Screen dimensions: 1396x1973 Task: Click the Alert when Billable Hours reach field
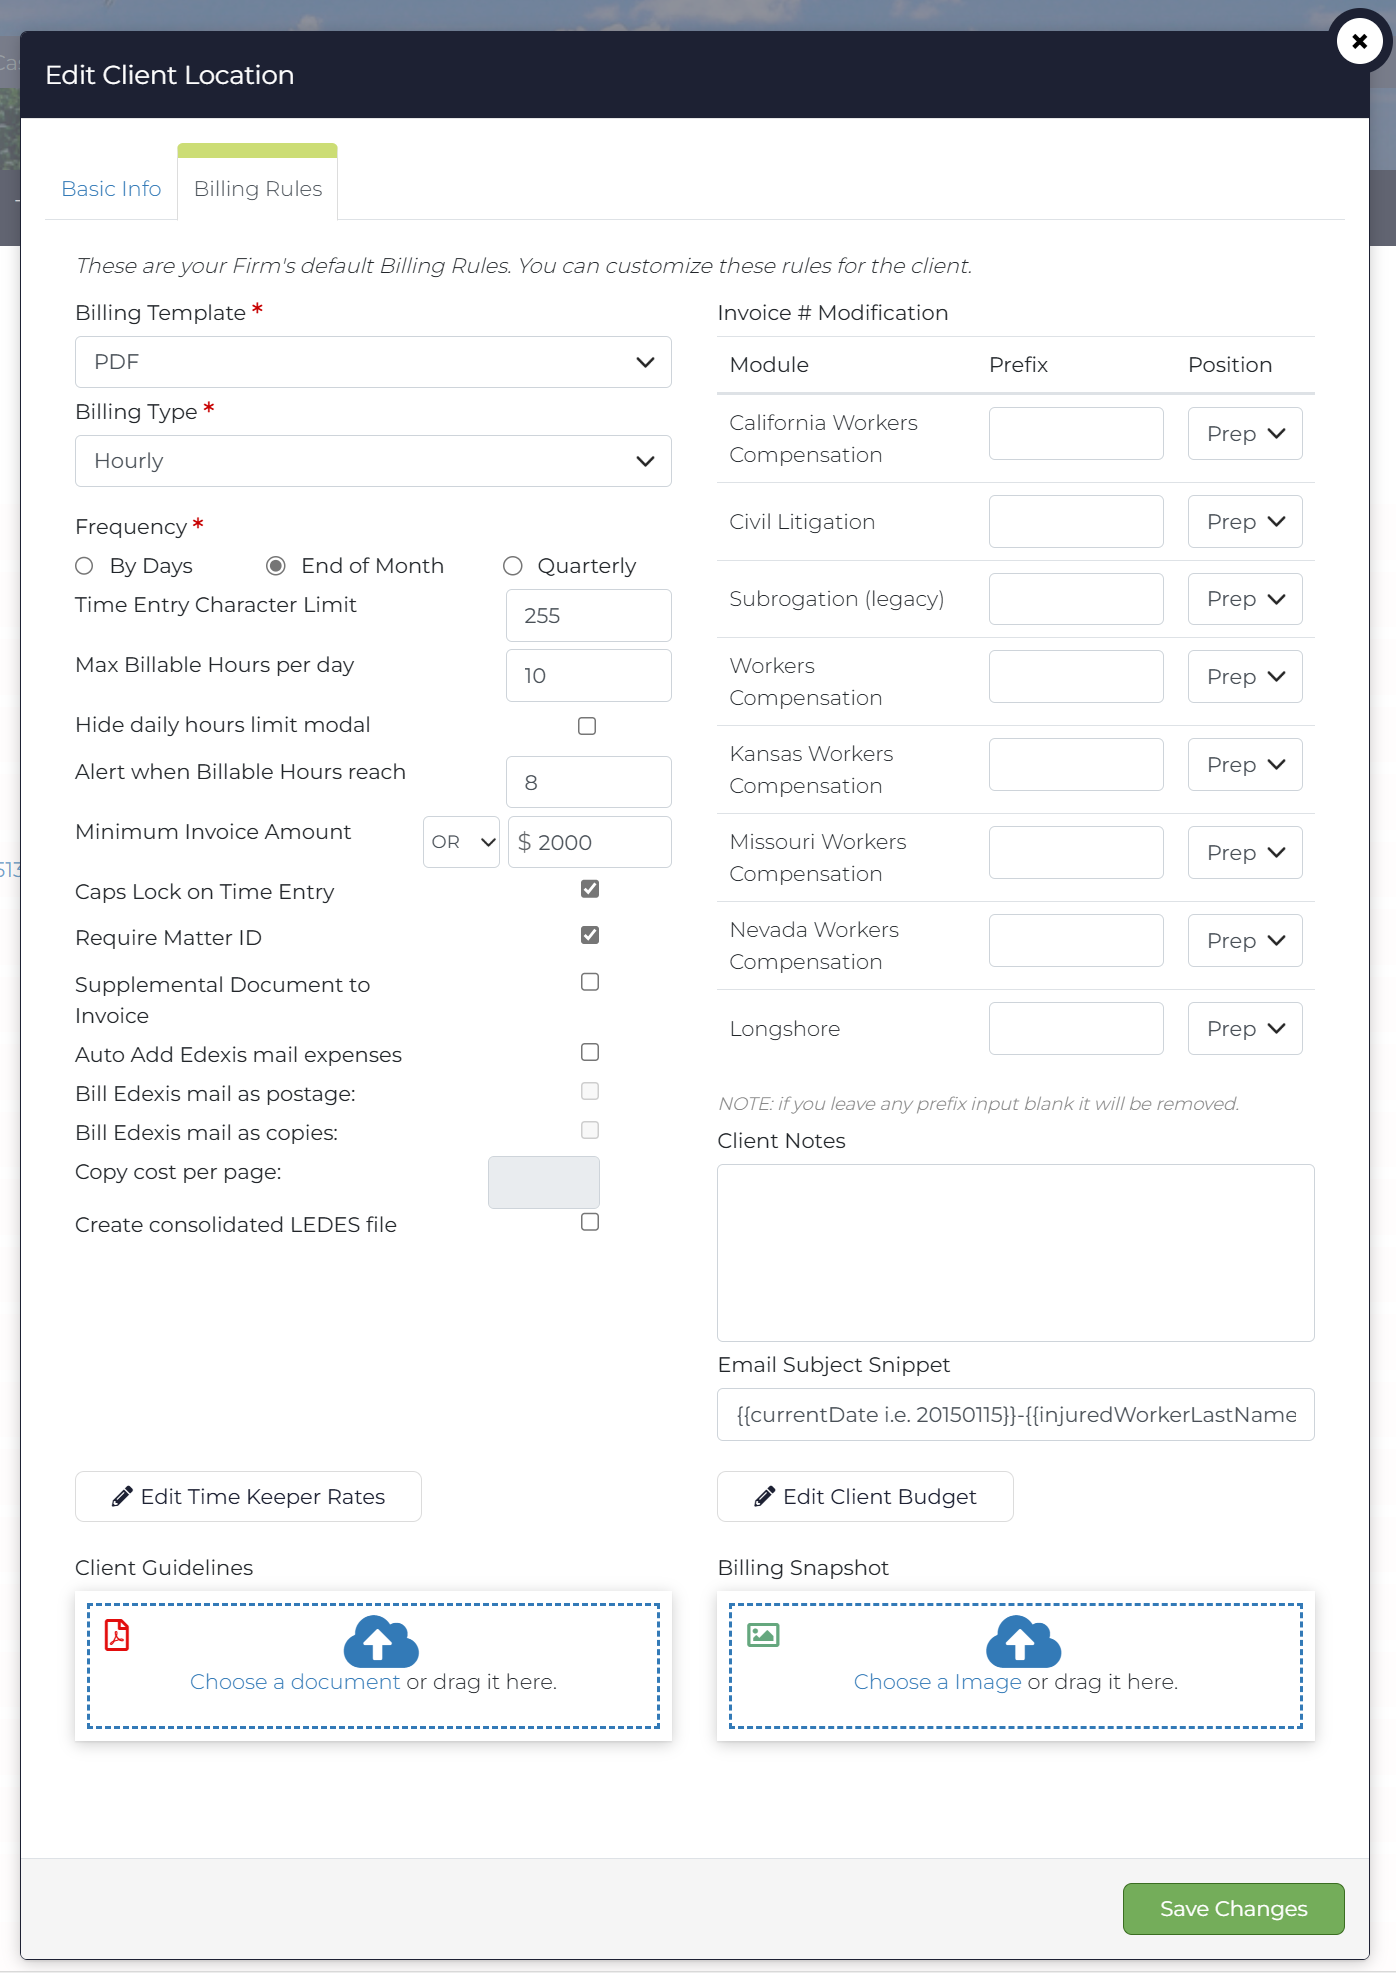589,782
